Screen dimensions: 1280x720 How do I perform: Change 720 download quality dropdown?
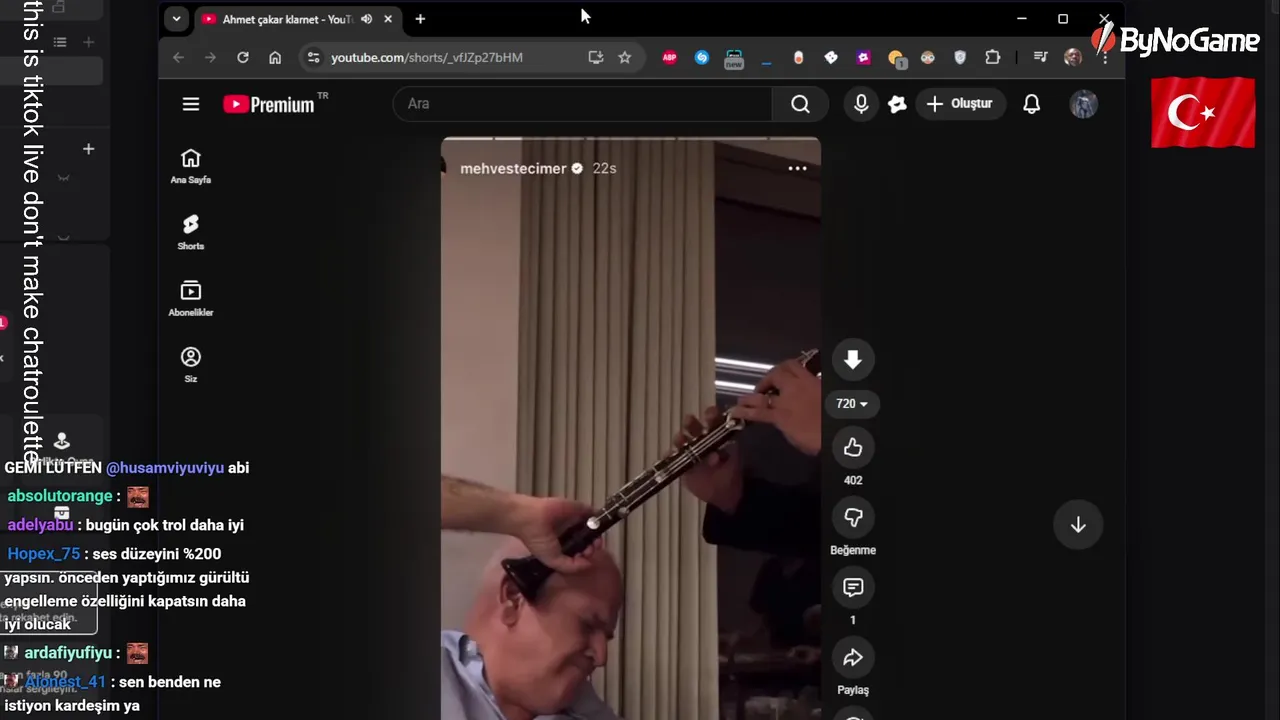(852, 404)
